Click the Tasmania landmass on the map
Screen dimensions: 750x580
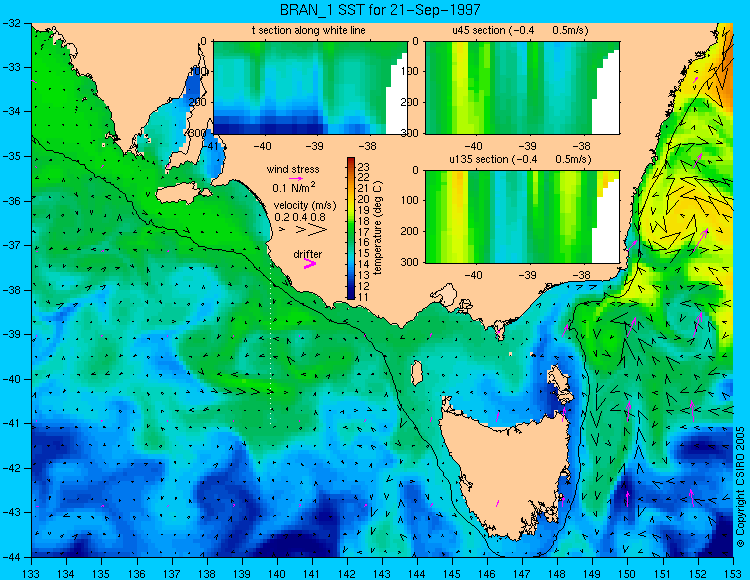[x=507, y=473]
